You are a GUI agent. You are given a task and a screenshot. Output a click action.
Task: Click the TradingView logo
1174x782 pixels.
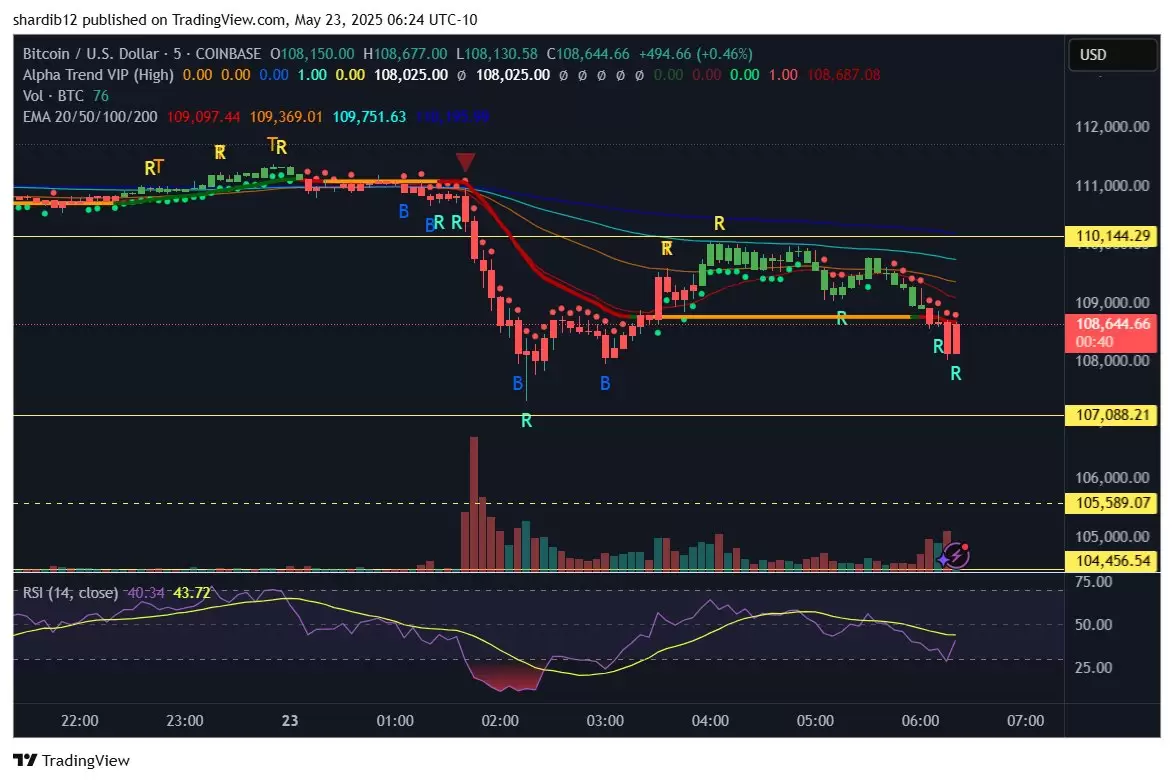click(x=72, y=760)
